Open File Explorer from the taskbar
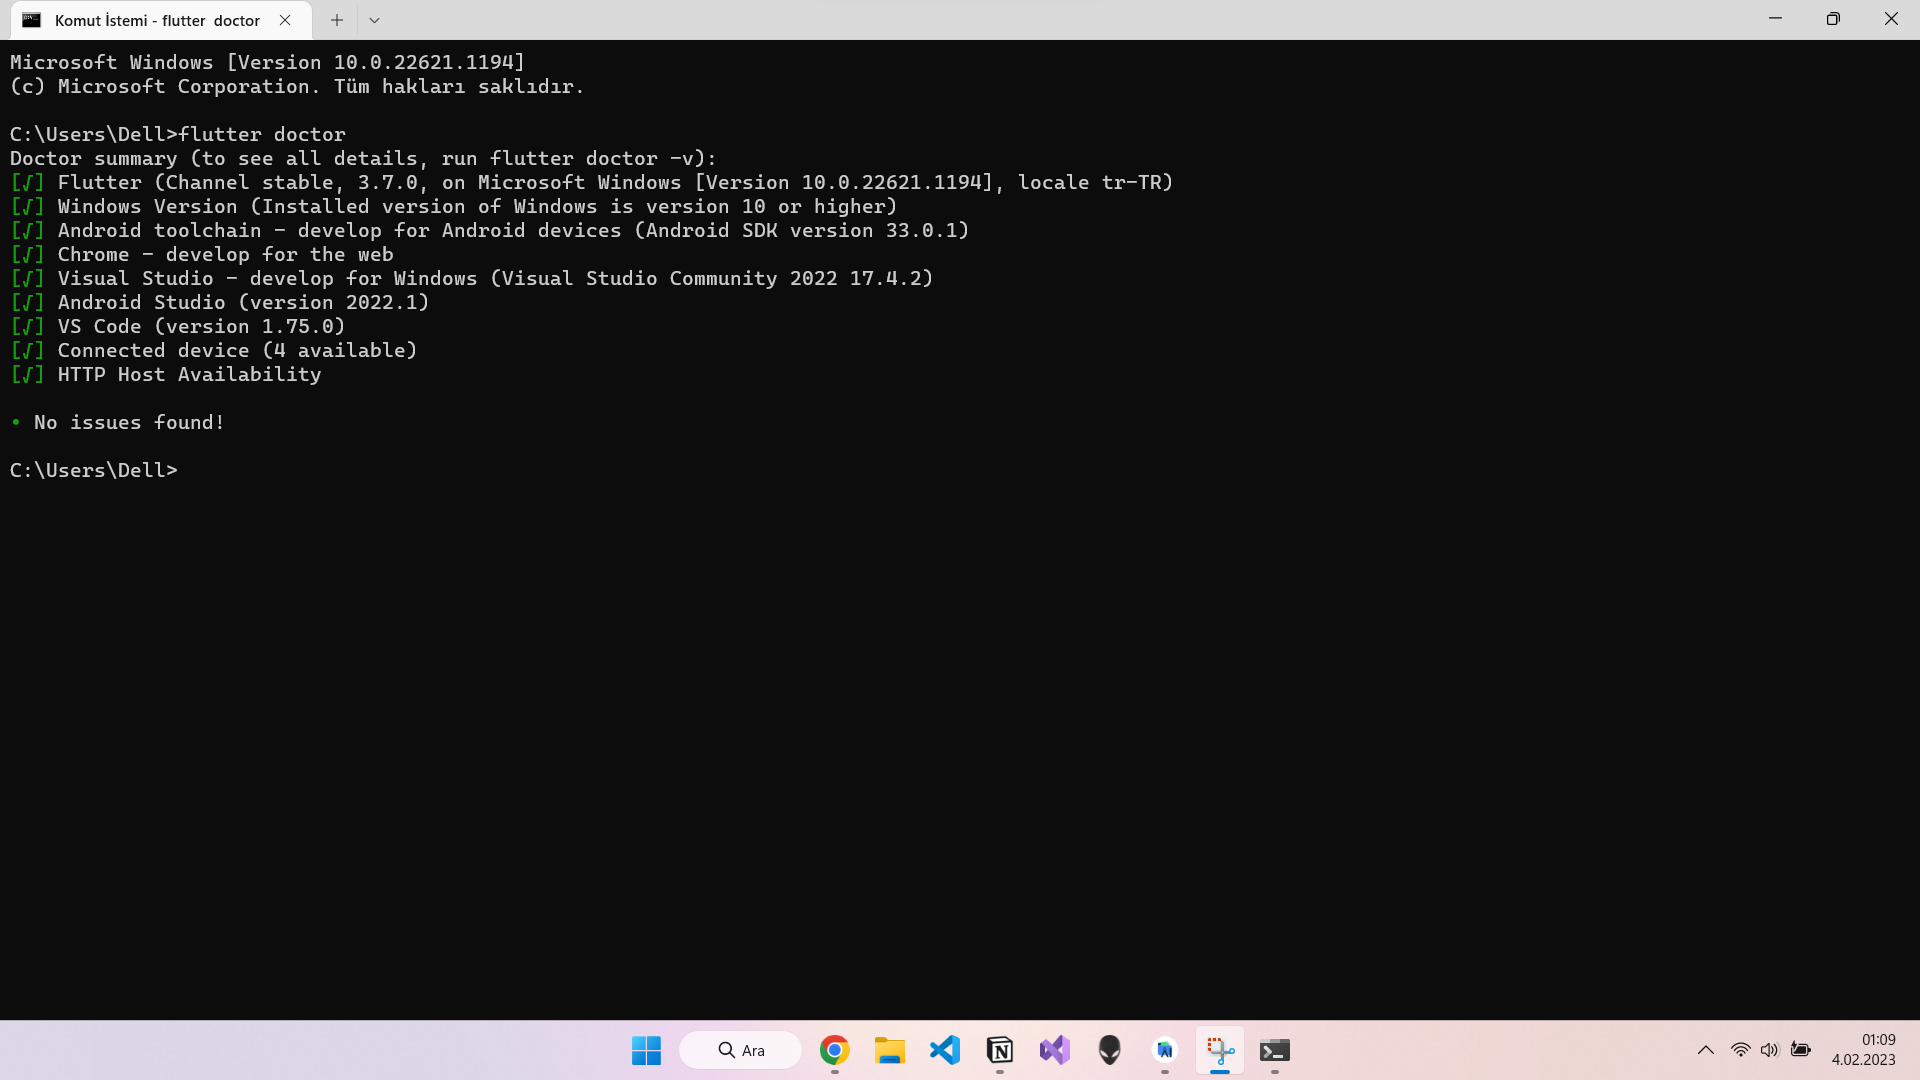The image size is (1920, 1080). (889, 1050)
